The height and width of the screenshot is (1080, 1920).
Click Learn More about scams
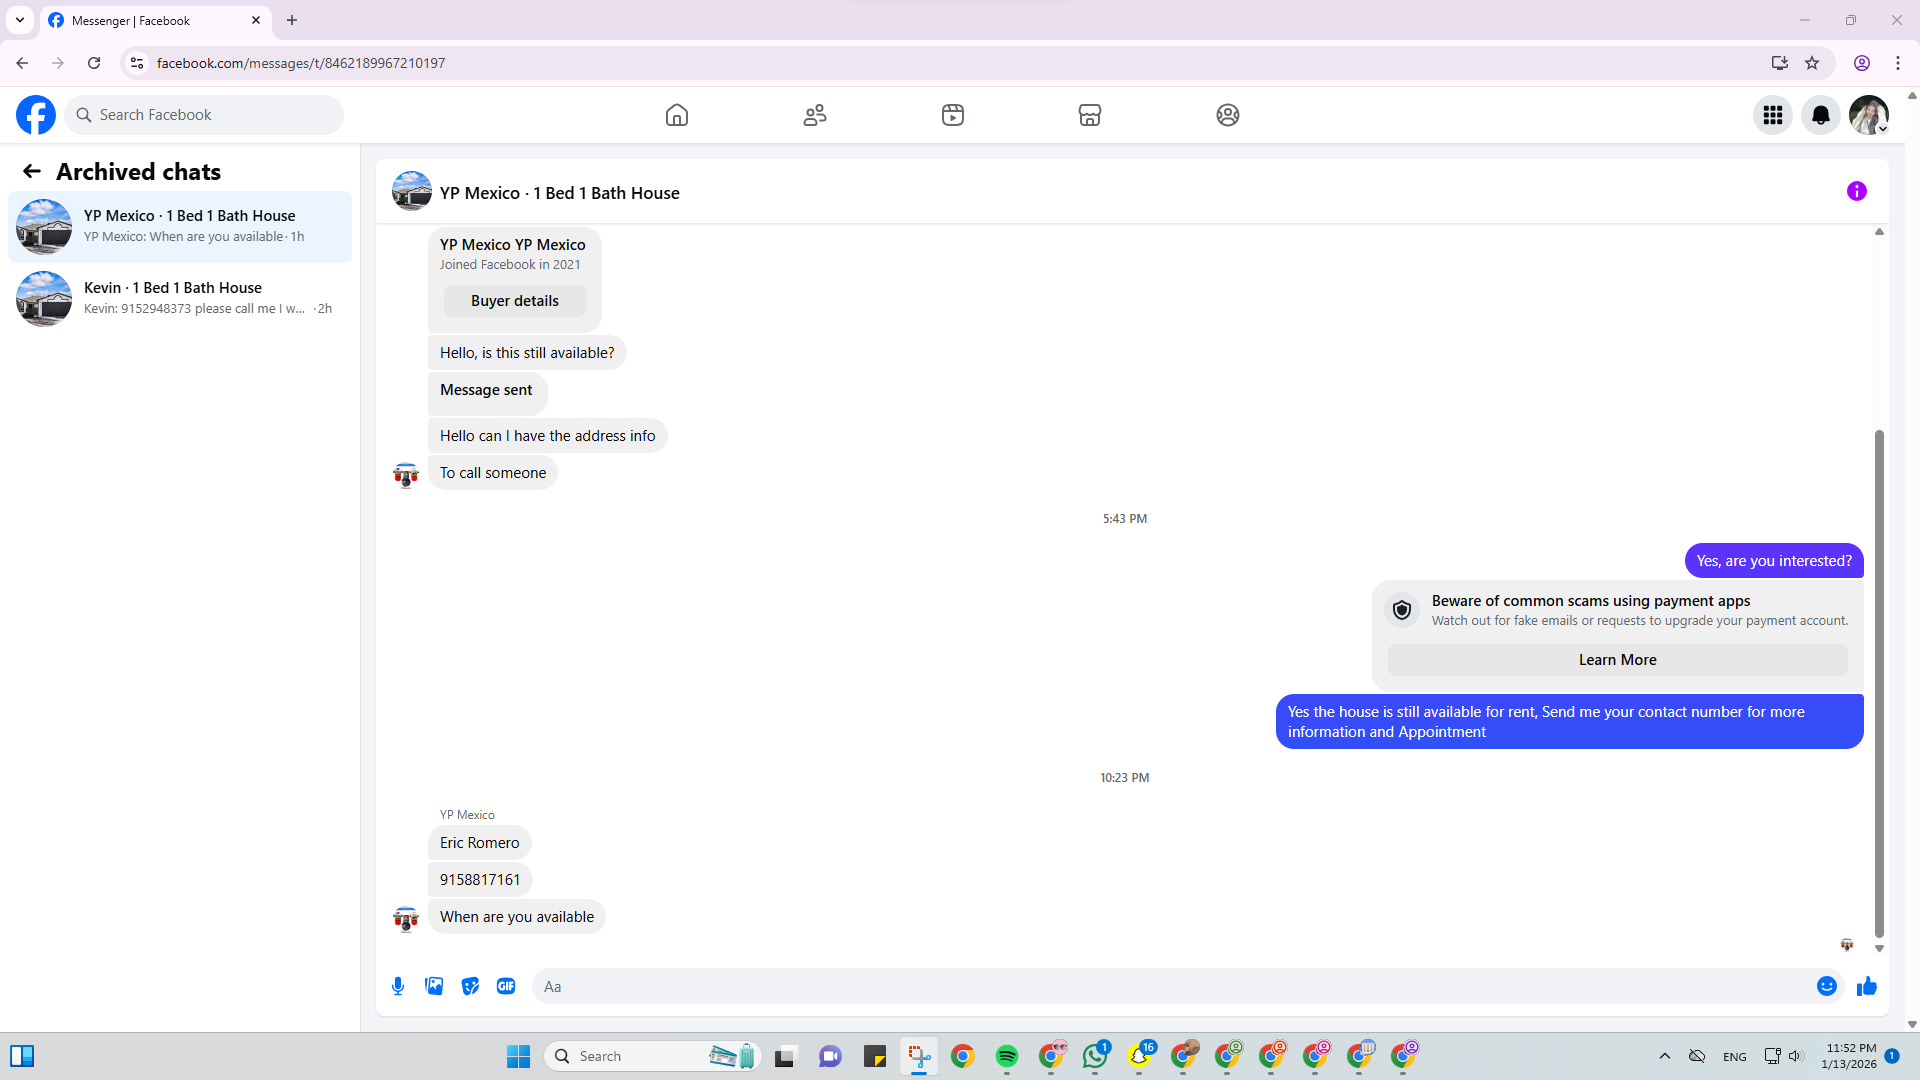click(x=1617, y=660)
